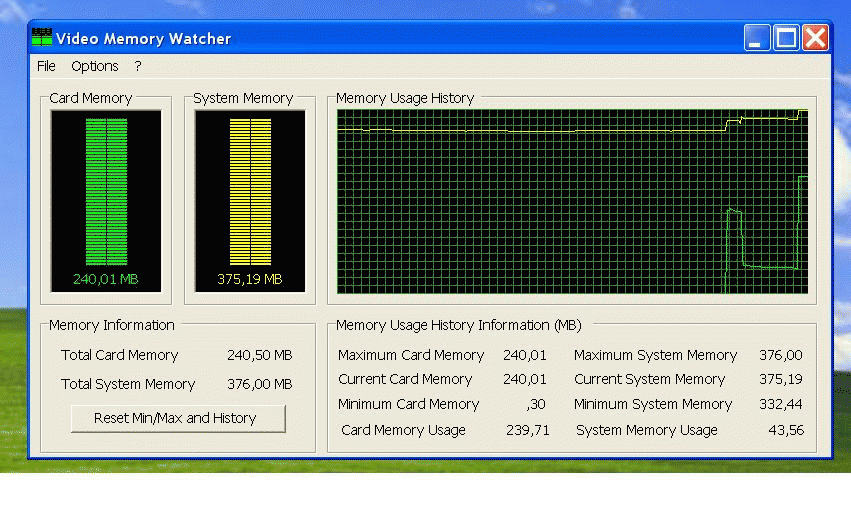Image resolution: width=851 pixels, height=518 pixels.
Task: Click the Video Memory Watcher title bar icon
Action: [x=41, y=38]
